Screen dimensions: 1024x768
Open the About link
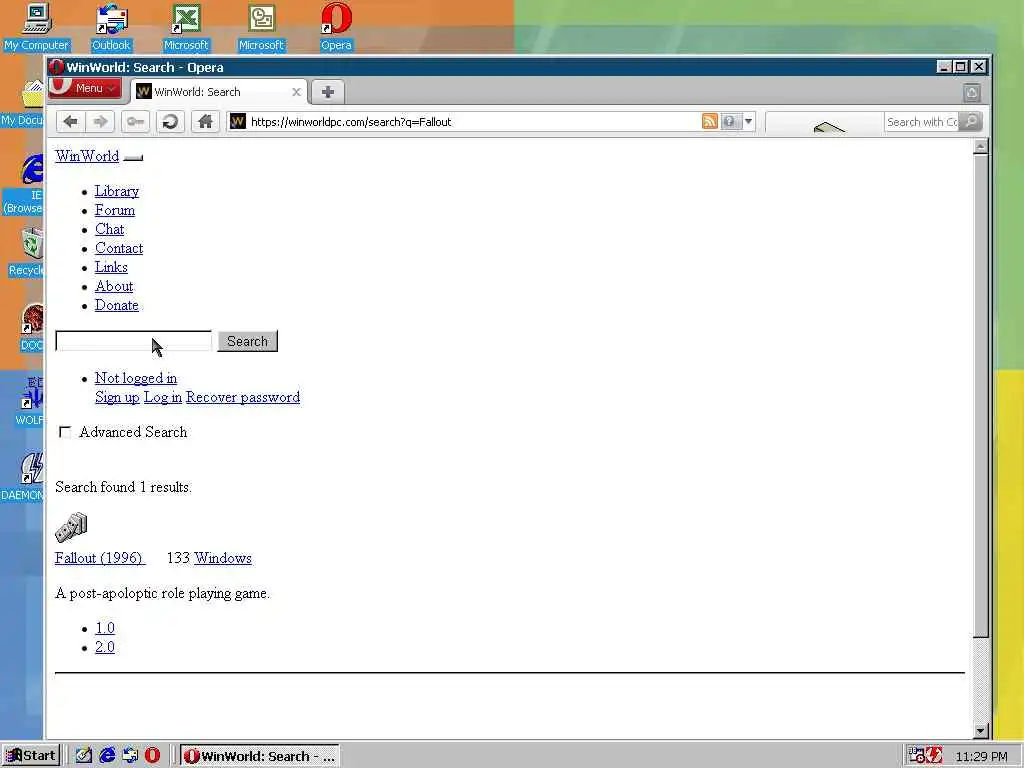click(114, 286)
